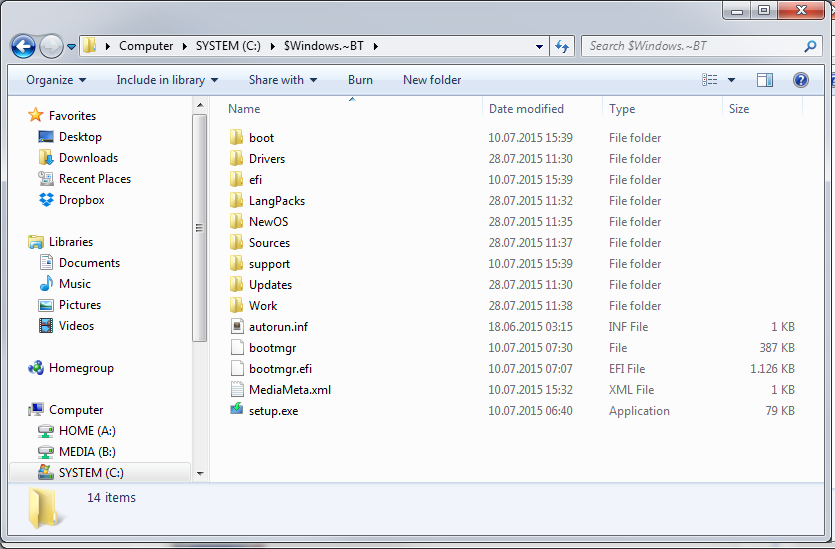This screenshot has height=549, width=835.
Task: Click the Refresh button beside address bar
Action: coord(562,46)
